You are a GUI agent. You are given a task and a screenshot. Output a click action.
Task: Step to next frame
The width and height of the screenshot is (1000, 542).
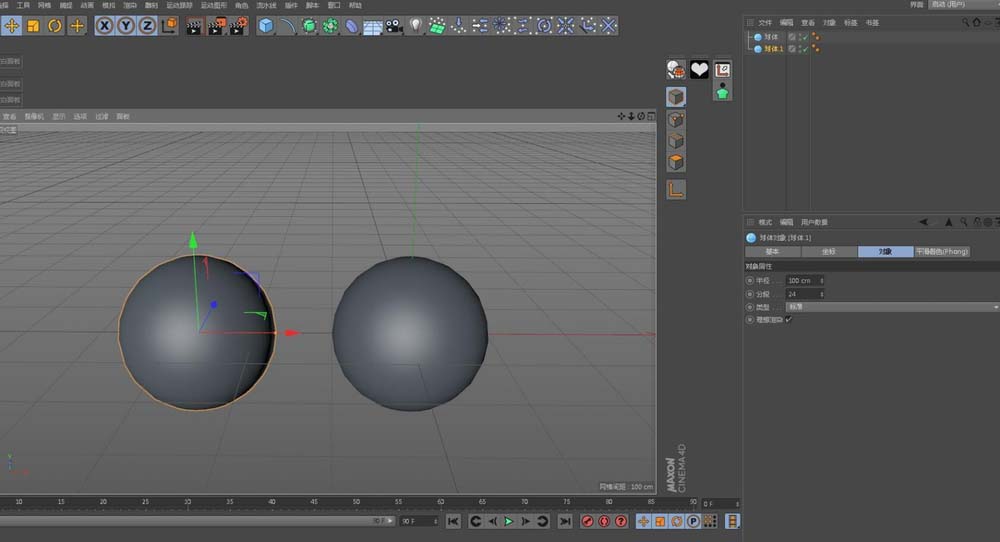[x=525, y=522]
